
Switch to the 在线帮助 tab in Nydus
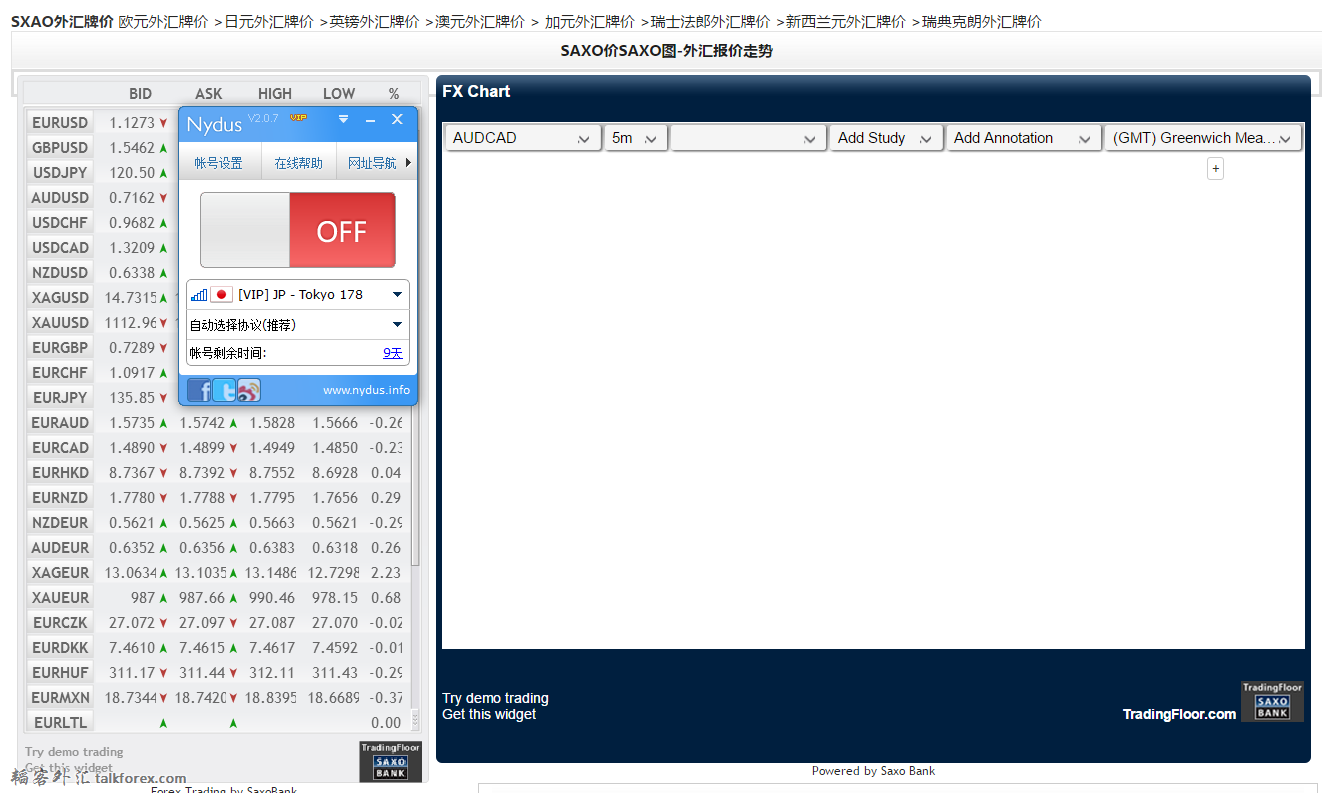click(298, 163)
